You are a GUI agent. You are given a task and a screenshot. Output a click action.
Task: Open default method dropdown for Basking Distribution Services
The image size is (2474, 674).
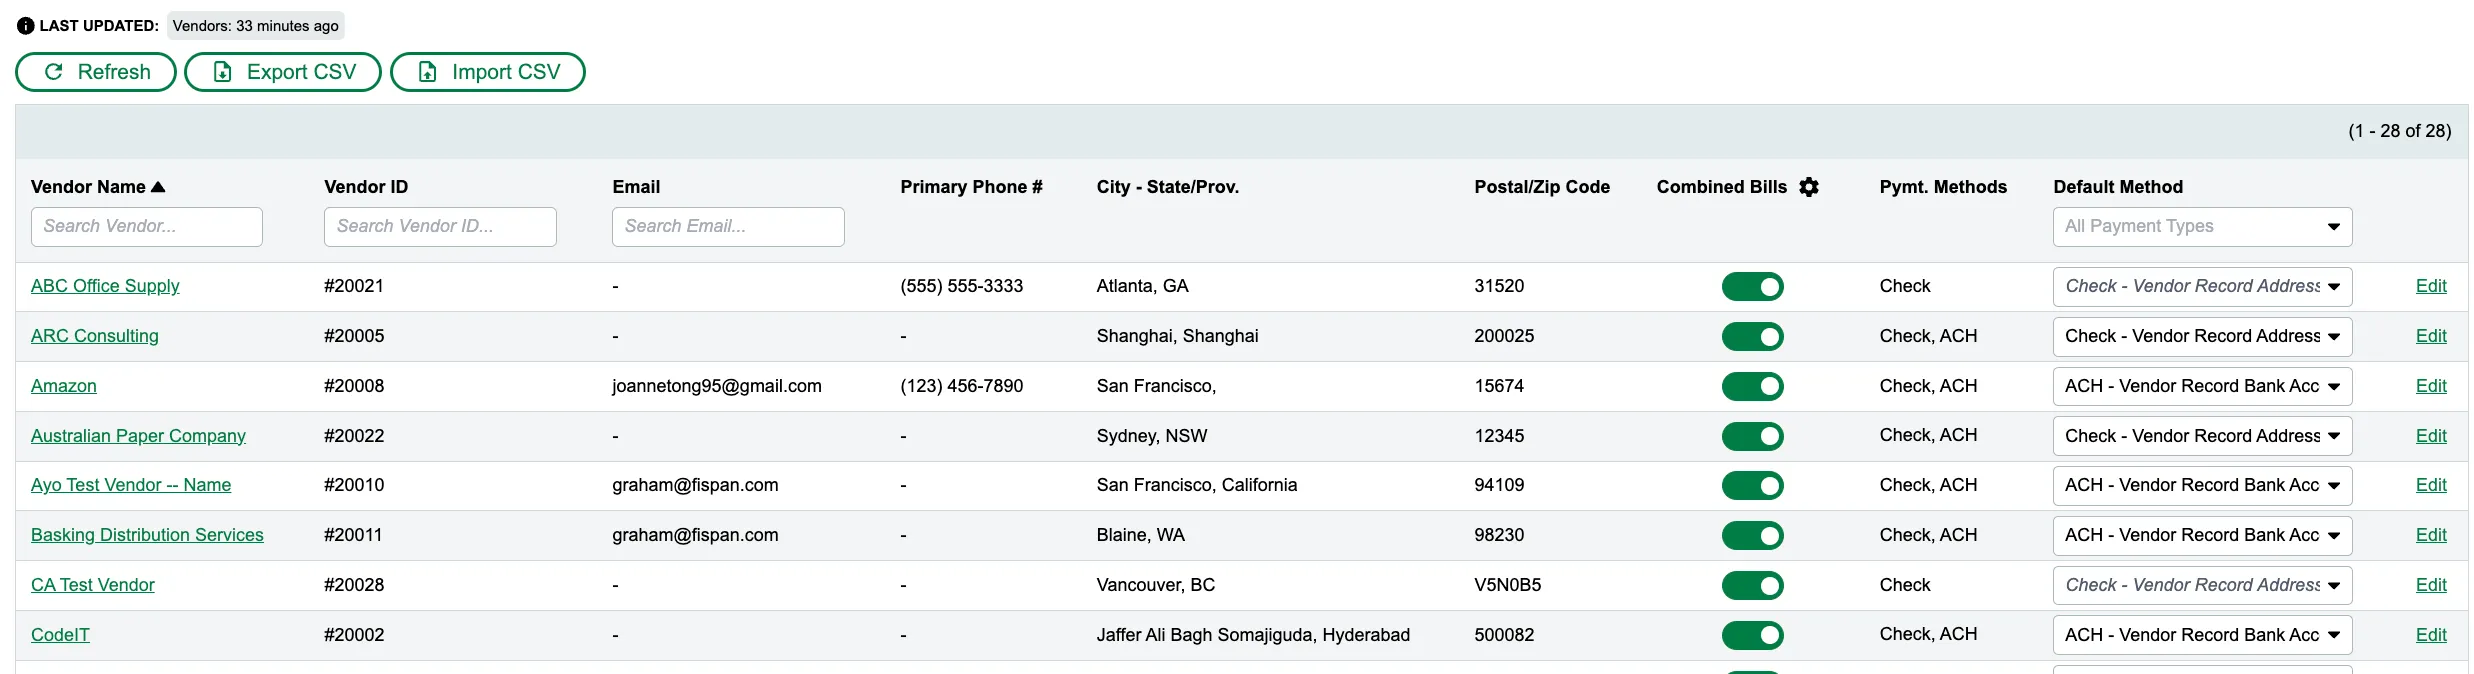(2202, 535)
